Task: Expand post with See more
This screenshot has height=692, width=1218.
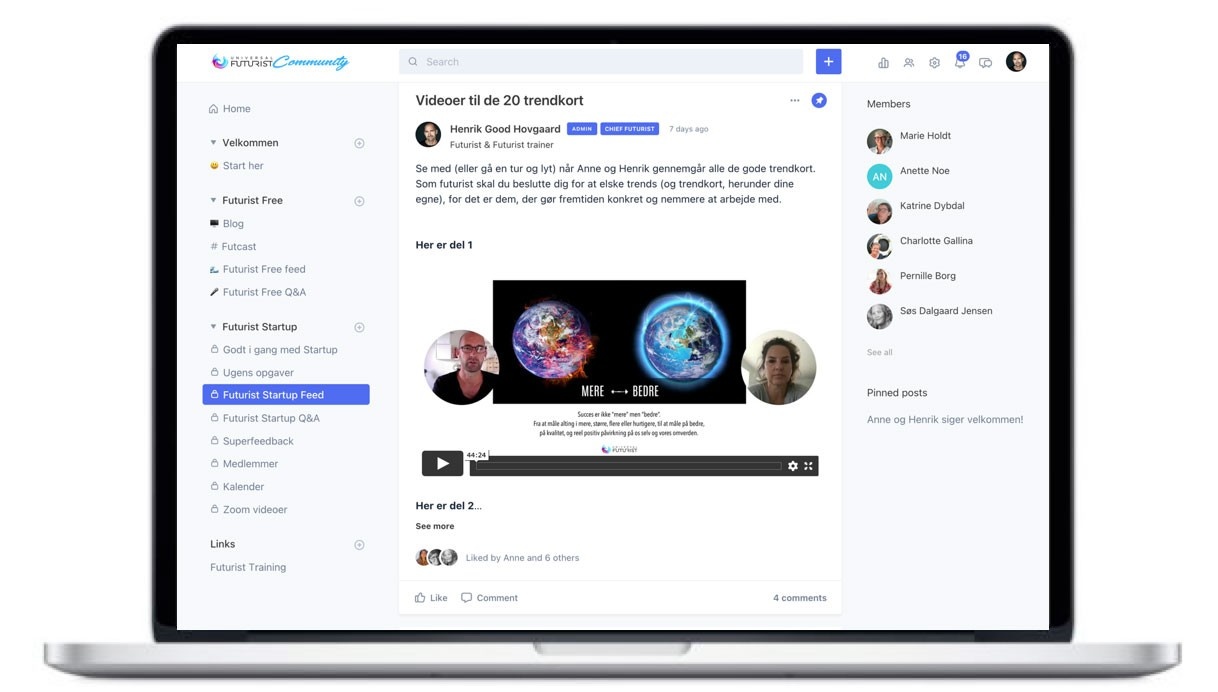Action: pos(435,526)
